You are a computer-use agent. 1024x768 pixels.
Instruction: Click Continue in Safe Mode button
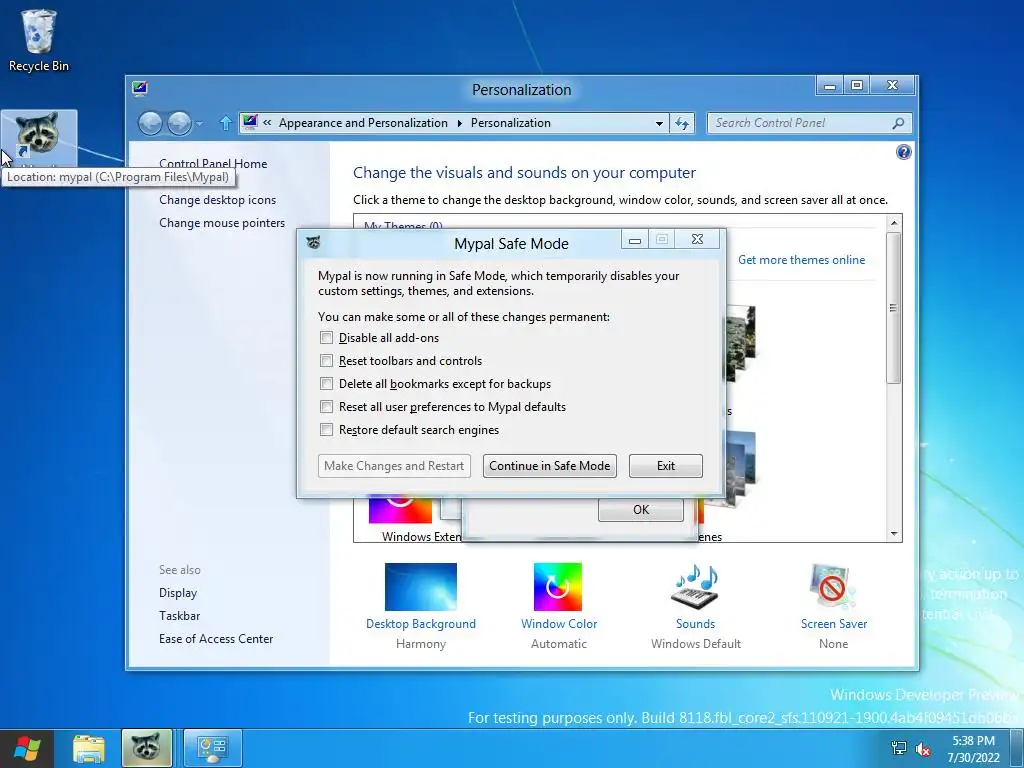click(x=550, y=466)
